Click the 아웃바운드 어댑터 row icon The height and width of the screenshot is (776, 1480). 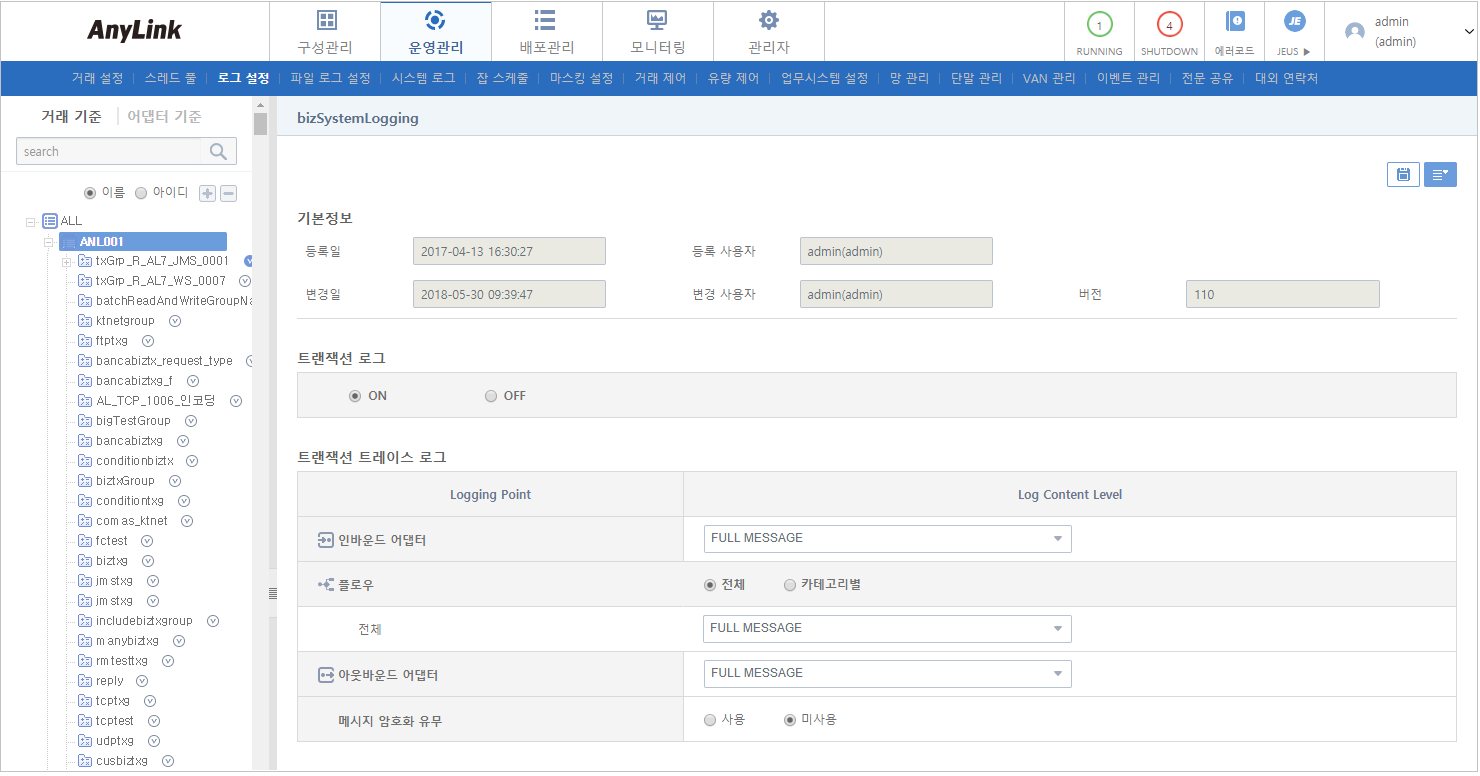[x=325, y=675]
